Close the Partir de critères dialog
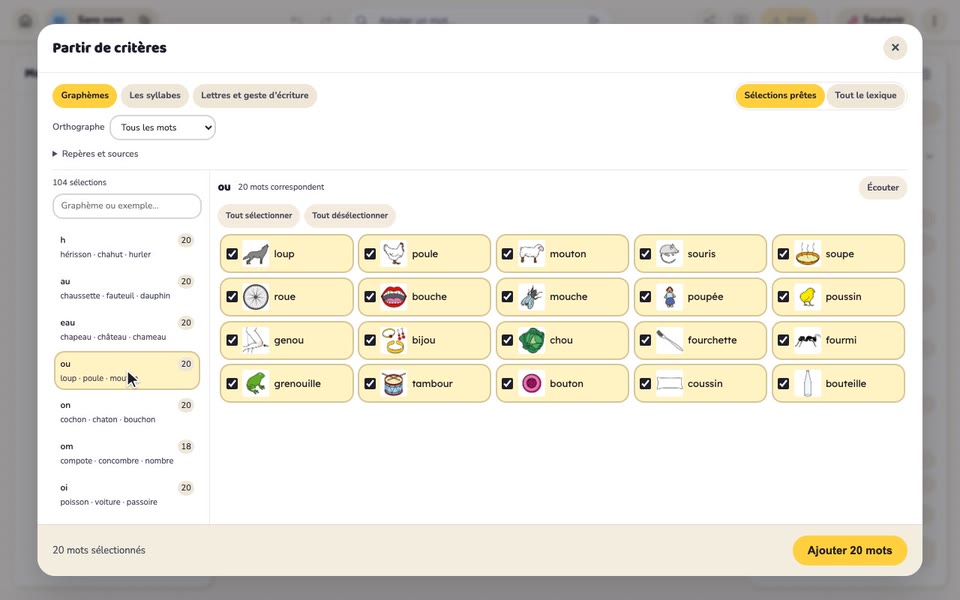The image size is (960, 600). (x=895, y=48)
